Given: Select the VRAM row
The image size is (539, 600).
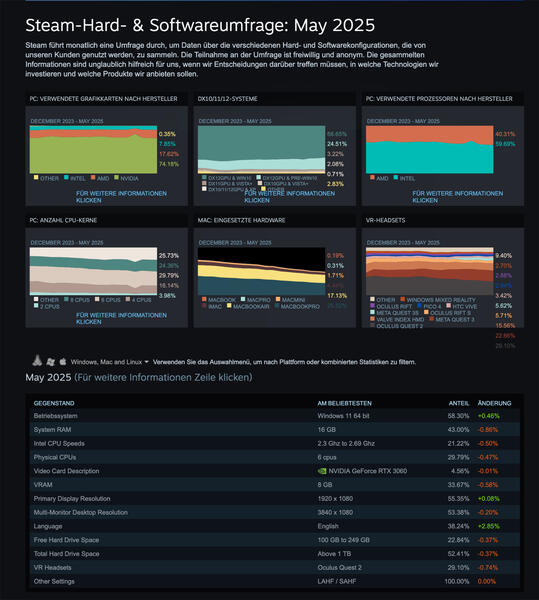Looking at the screenshot, I should 275,485.
